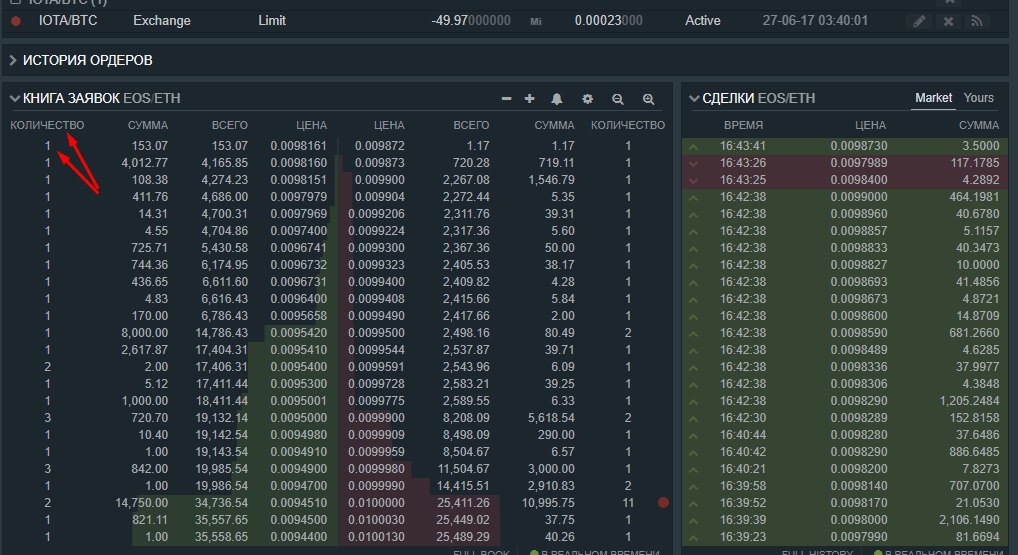This screenshot has width=1018, height=555.
Task: Click trade price 0.0099000
Action: 858,197
